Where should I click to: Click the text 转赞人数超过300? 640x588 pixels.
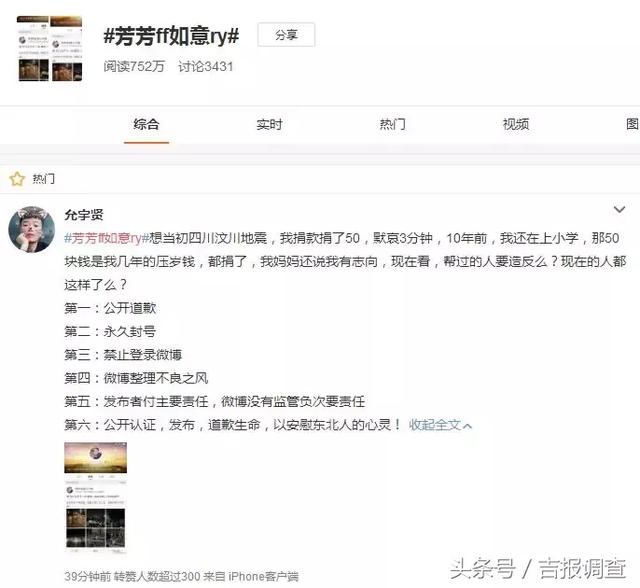coord(157,577)
